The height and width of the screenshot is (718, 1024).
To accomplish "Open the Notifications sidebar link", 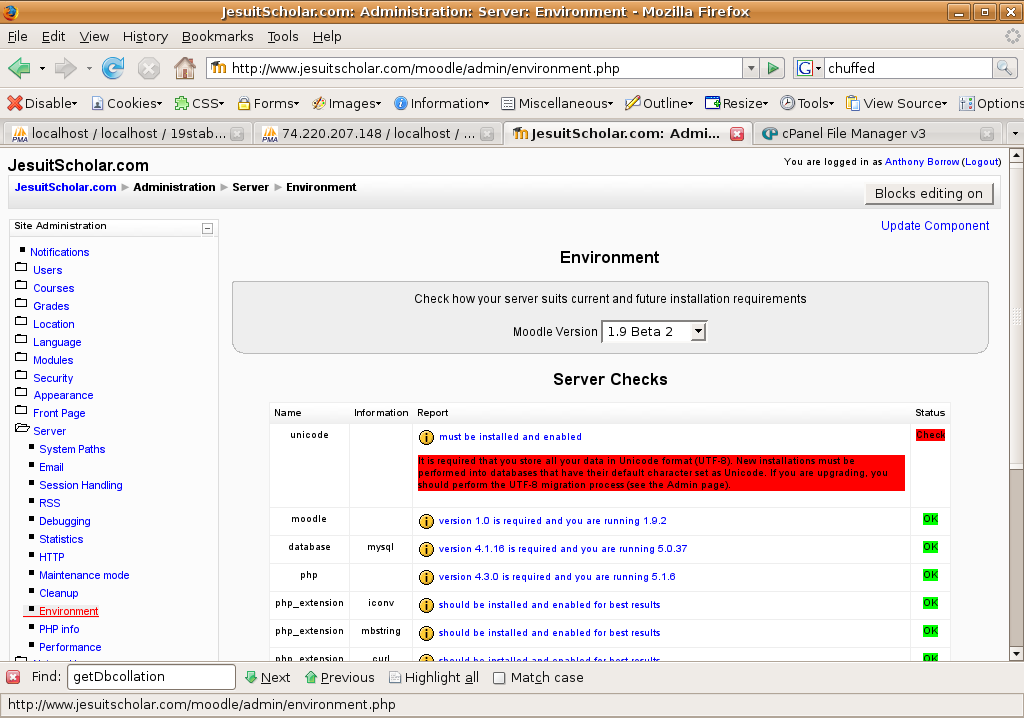I will point(59,252).
